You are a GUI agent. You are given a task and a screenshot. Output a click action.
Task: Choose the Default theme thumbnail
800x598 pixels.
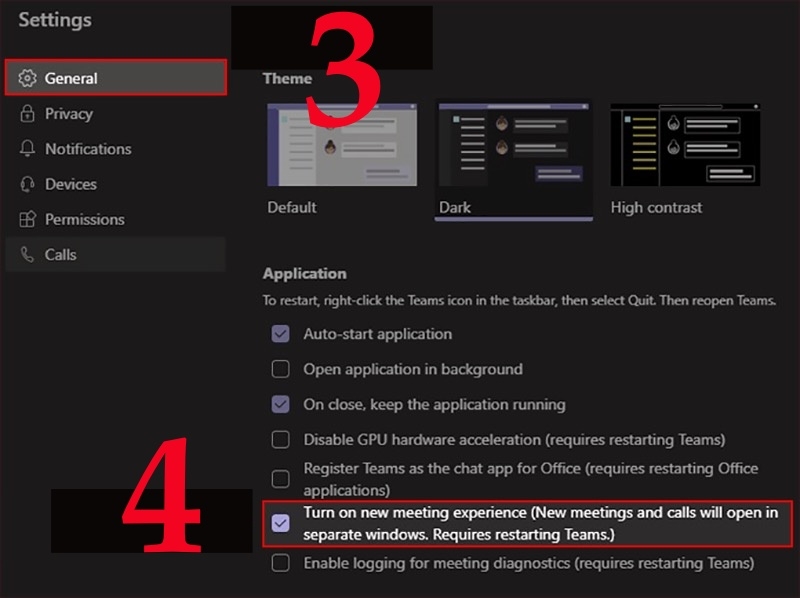point(342,145)
